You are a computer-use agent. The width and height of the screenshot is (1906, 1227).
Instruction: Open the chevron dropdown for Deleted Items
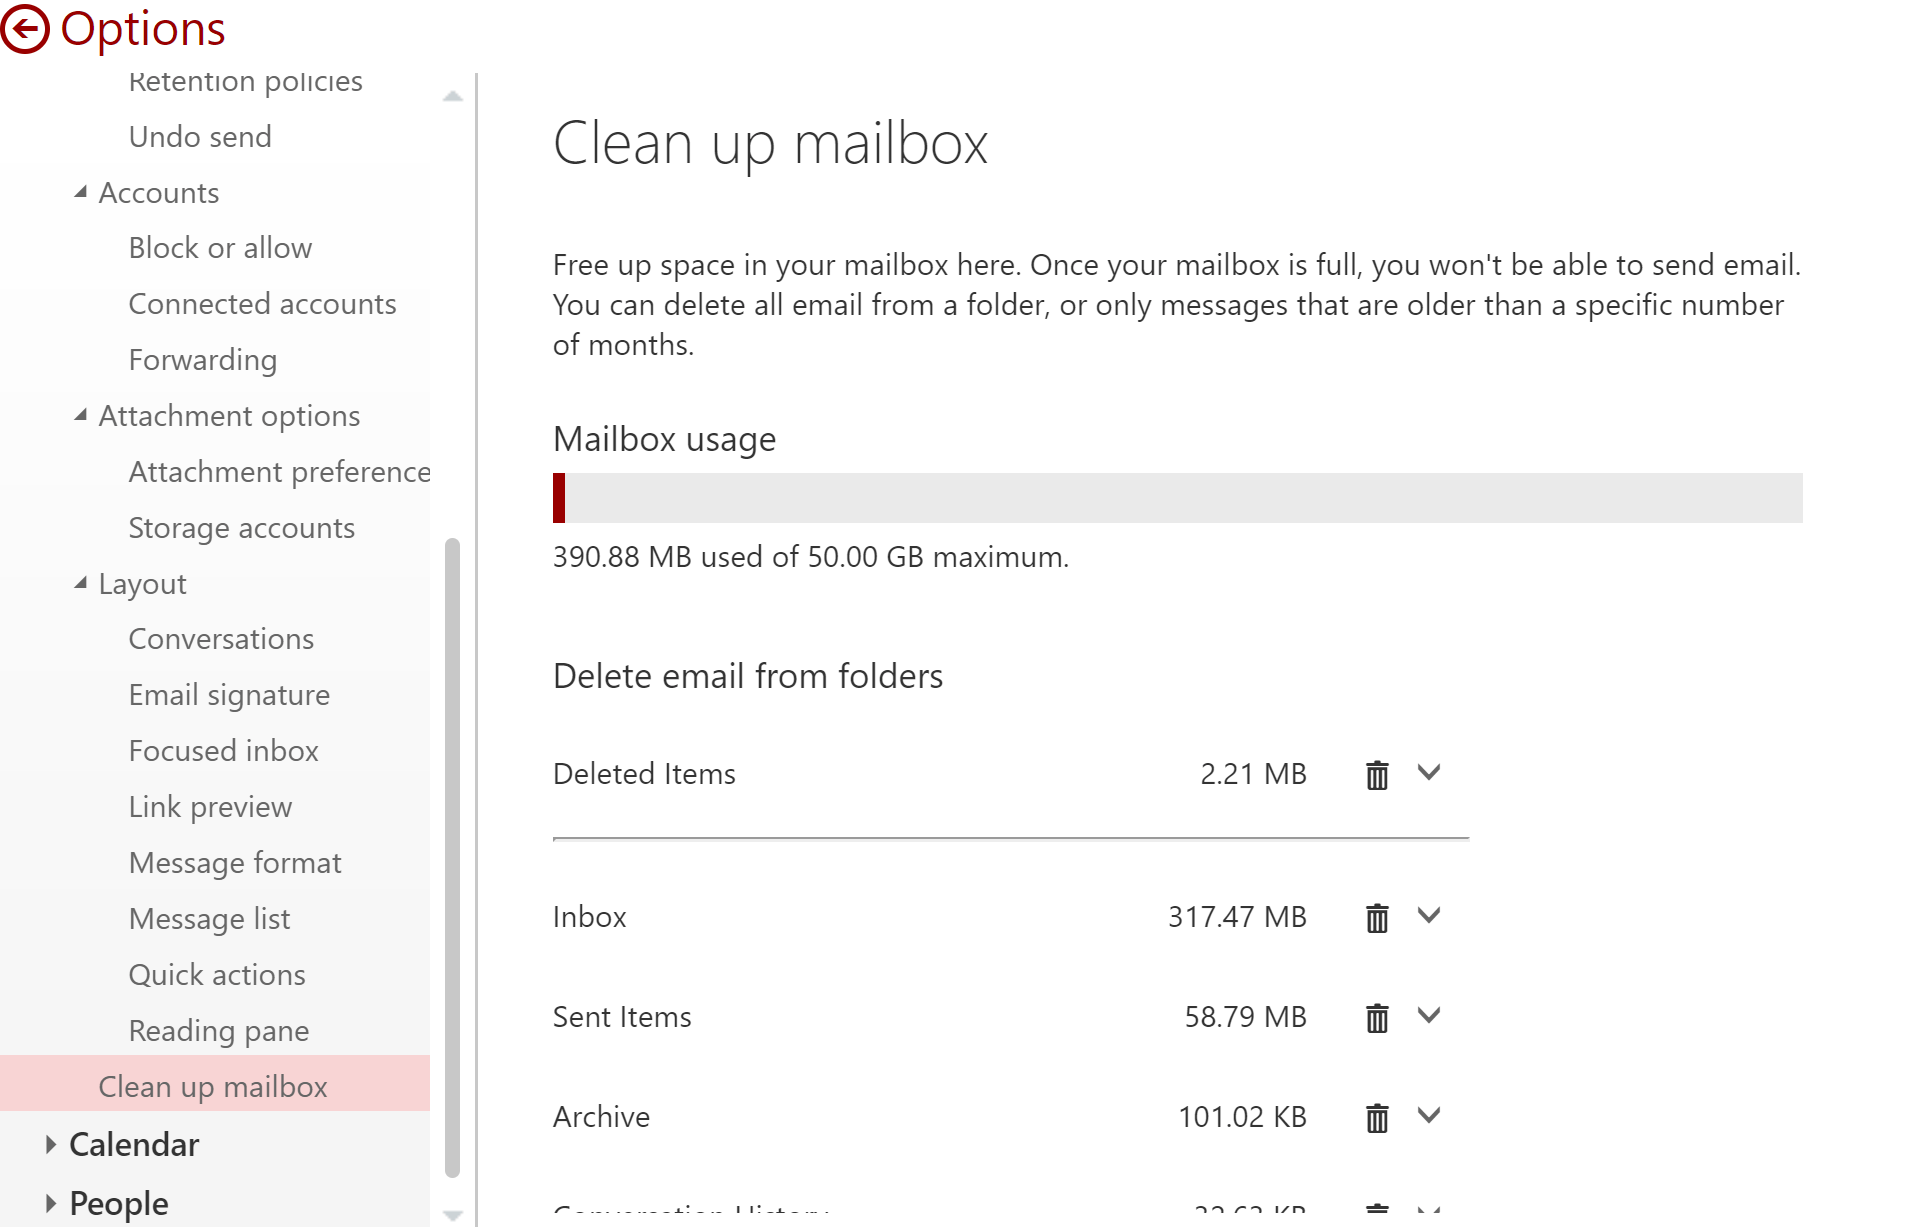coord(1429,773)
